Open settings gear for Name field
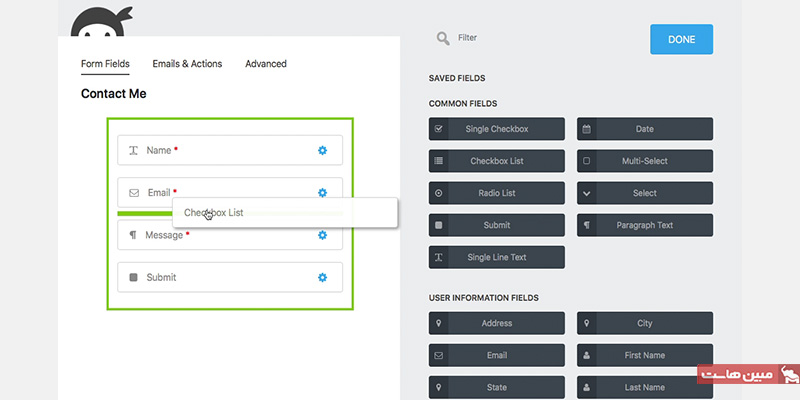This screenshot has width=800, height=400. point(322,150)
